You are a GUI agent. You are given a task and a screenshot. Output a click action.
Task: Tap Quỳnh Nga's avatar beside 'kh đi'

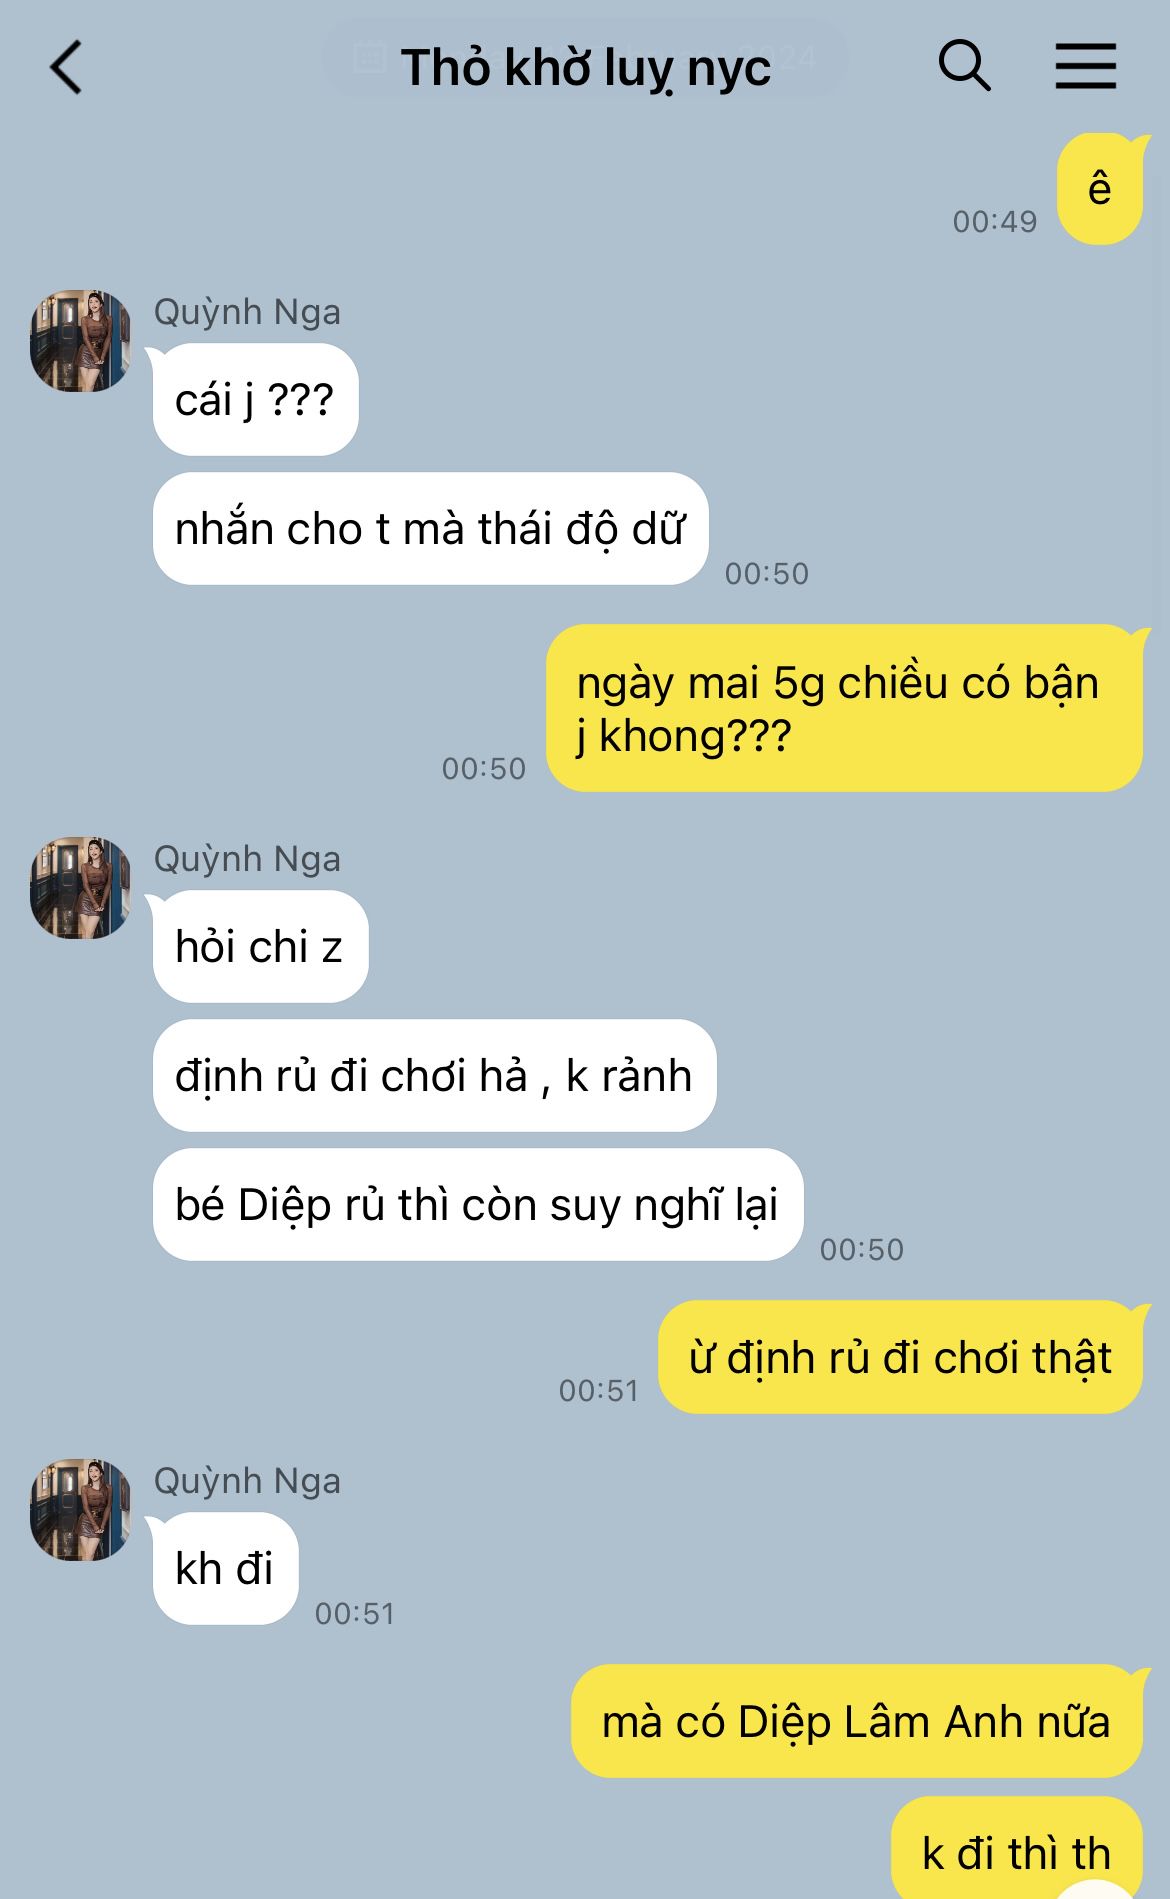pyautogui.click(x=80, y=1510)
